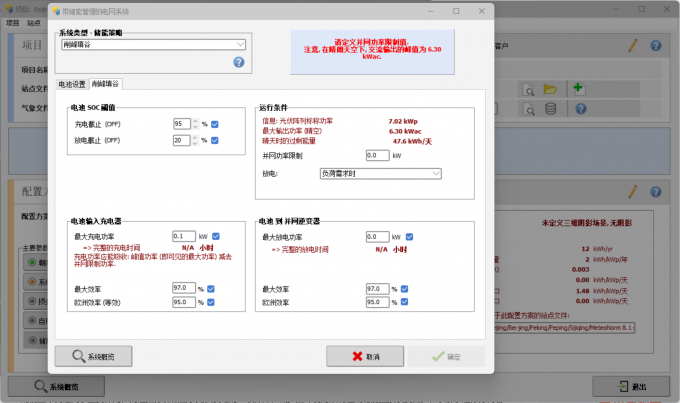Click 确定 confirm button
Viewport: 680px width, 403px height.
coord(446,357)
